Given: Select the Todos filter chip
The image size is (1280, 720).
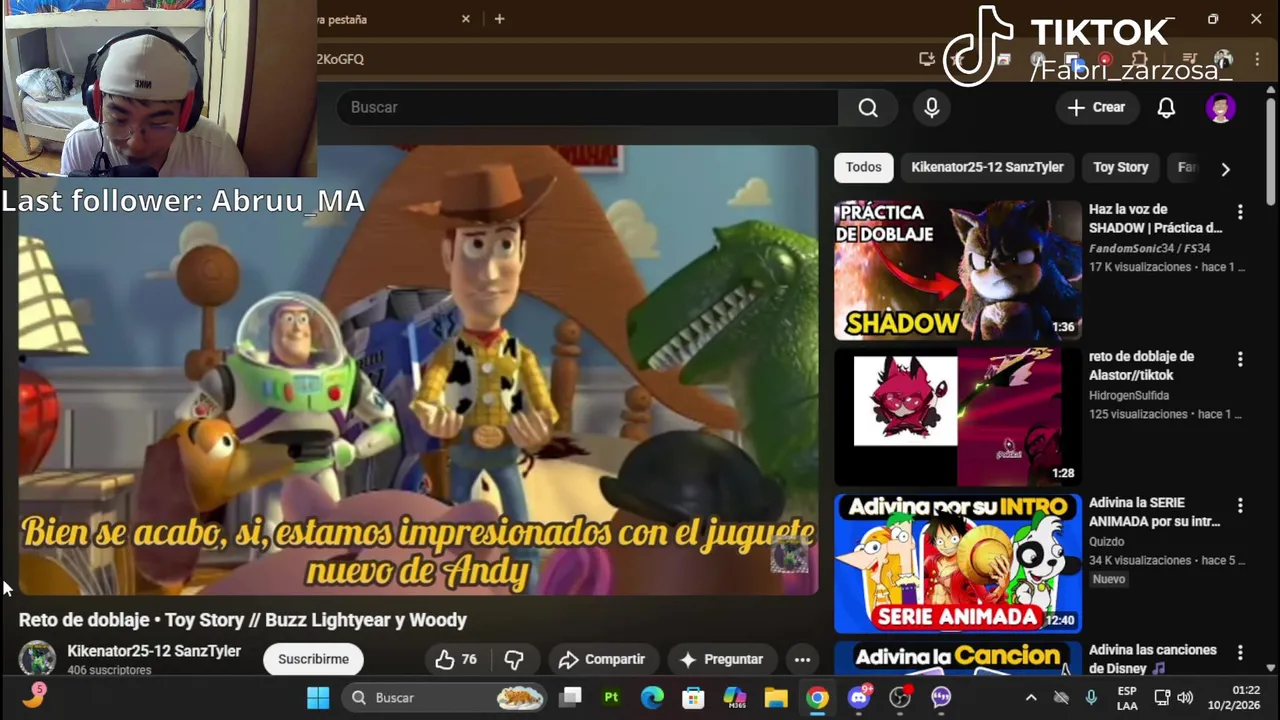Looking at the screenshot, I should point(863,167).
